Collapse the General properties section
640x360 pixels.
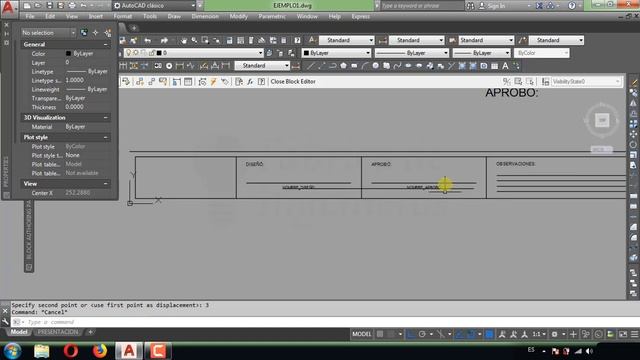tap(106, 44)
